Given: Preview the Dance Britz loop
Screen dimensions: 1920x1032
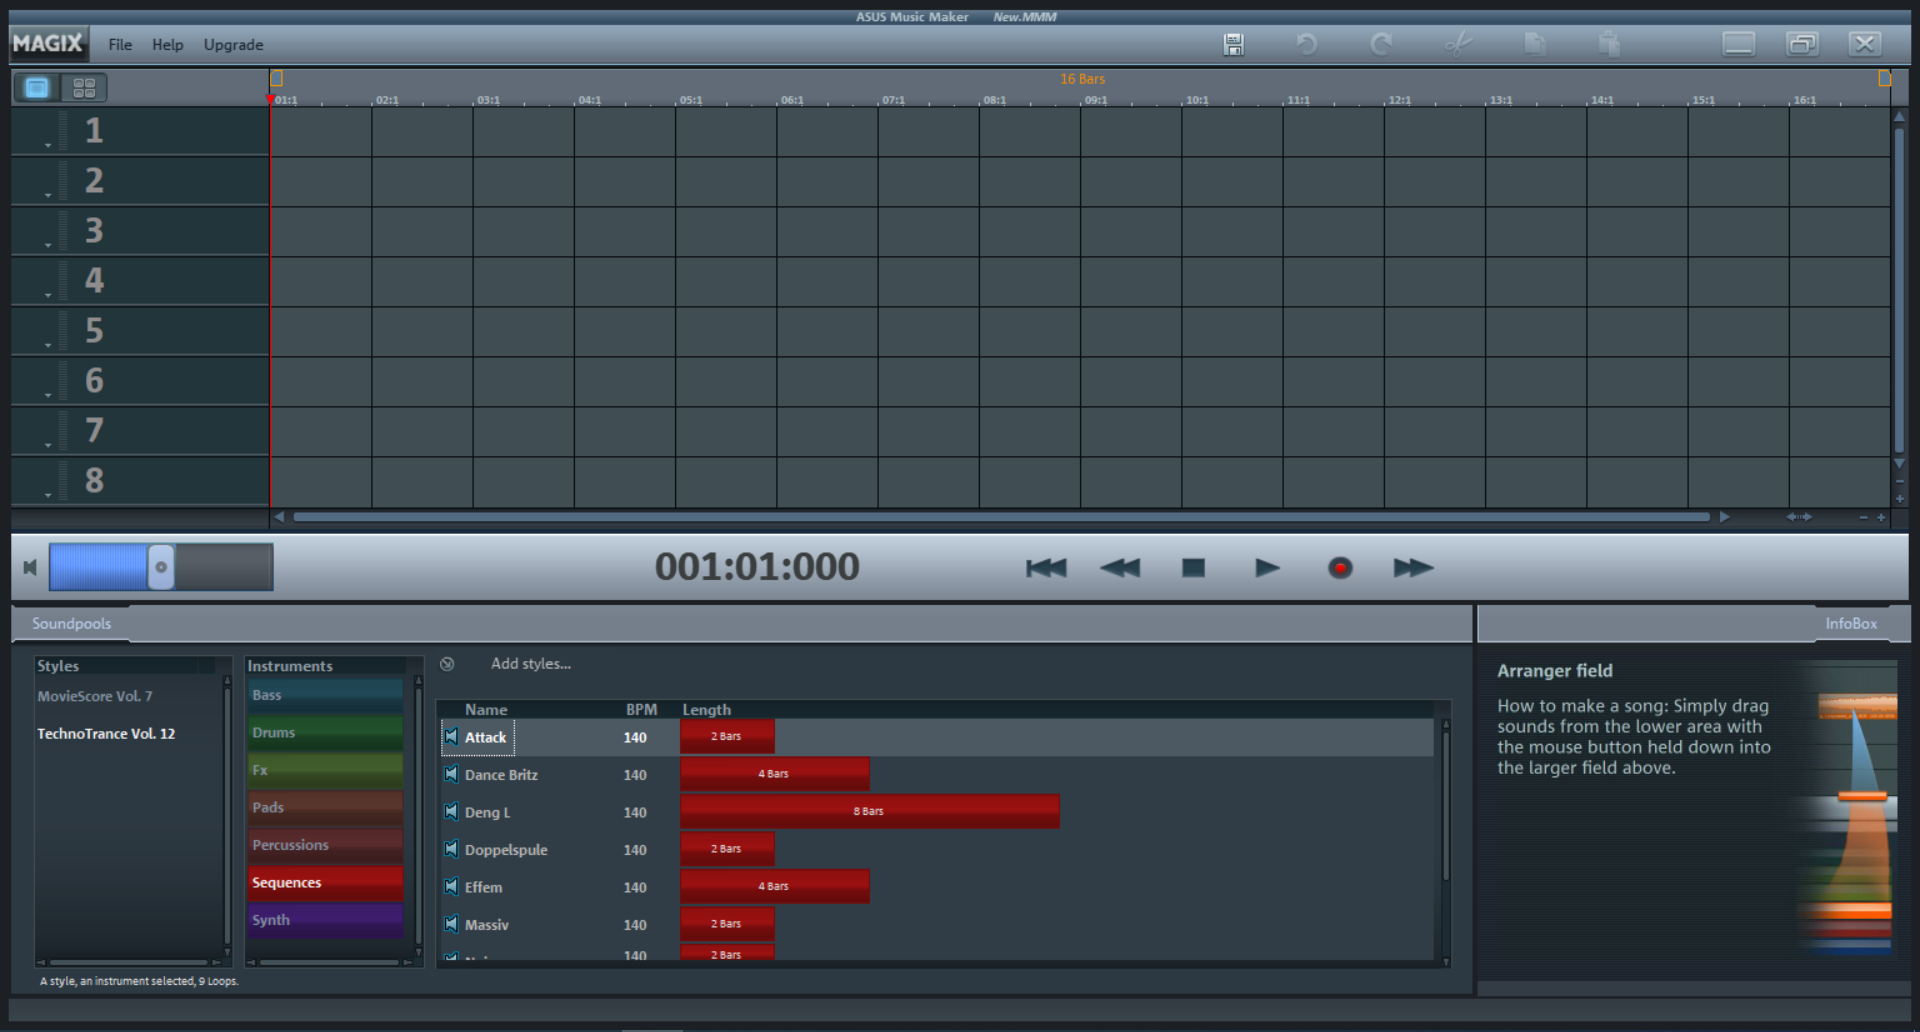Looking at the screenshot, I should tap(451, 774).
